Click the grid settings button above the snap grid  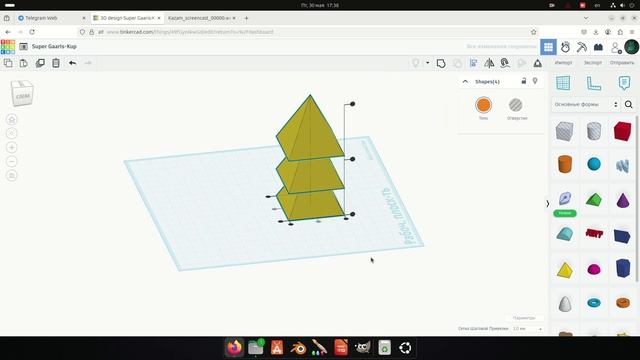point(524,318)
